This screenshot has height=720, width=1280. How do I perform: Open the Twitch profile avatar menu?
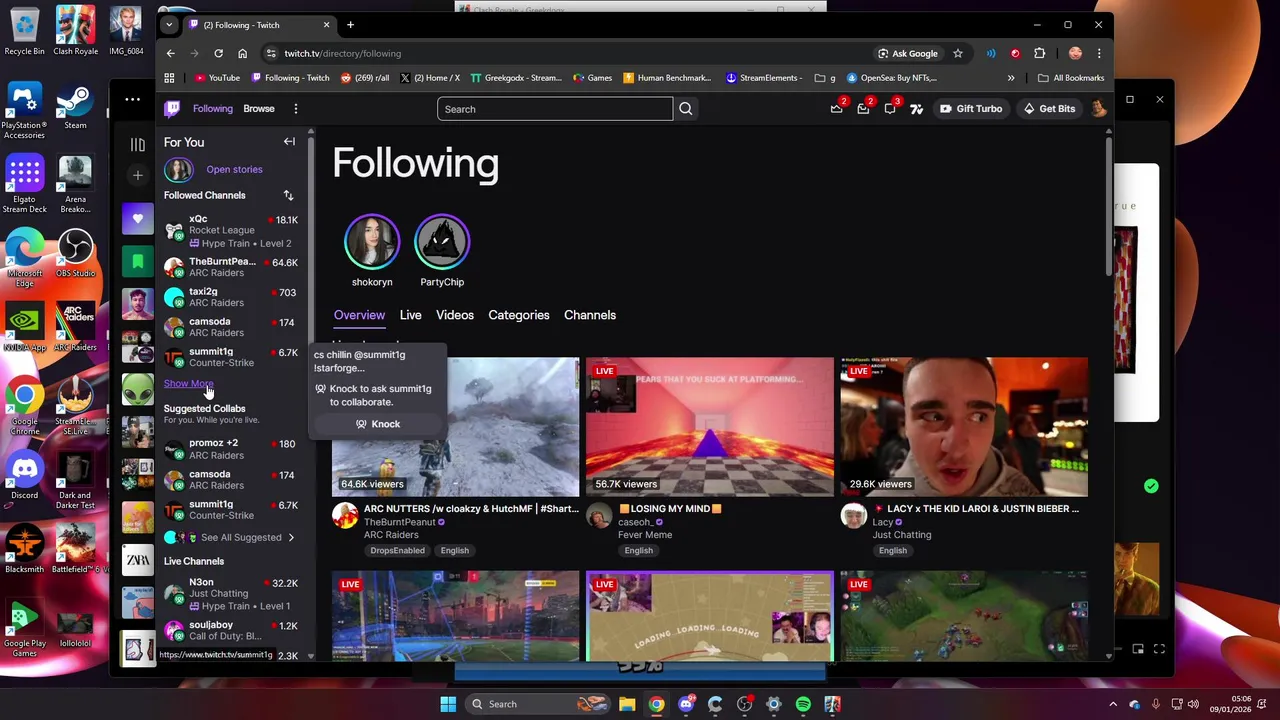click(x=1099, y=109)
